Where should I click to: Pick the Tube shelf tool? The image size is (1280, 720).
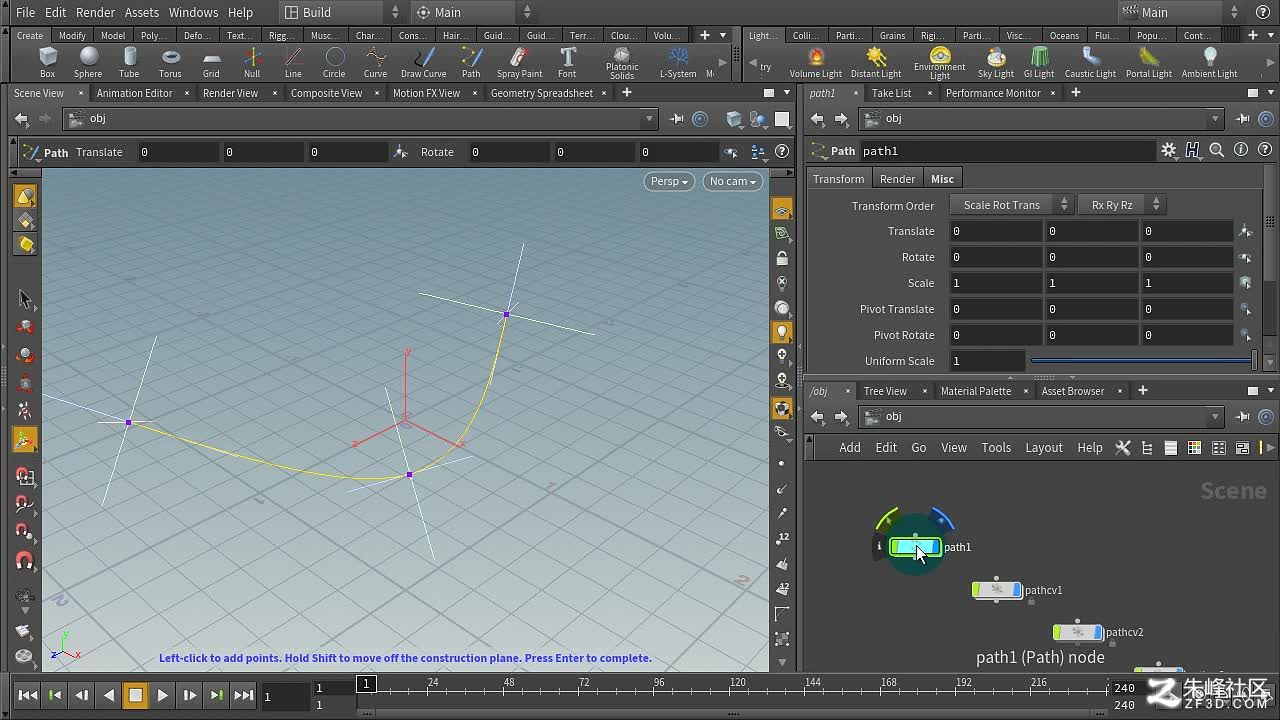pyautogui.click(x=129, y=63)
